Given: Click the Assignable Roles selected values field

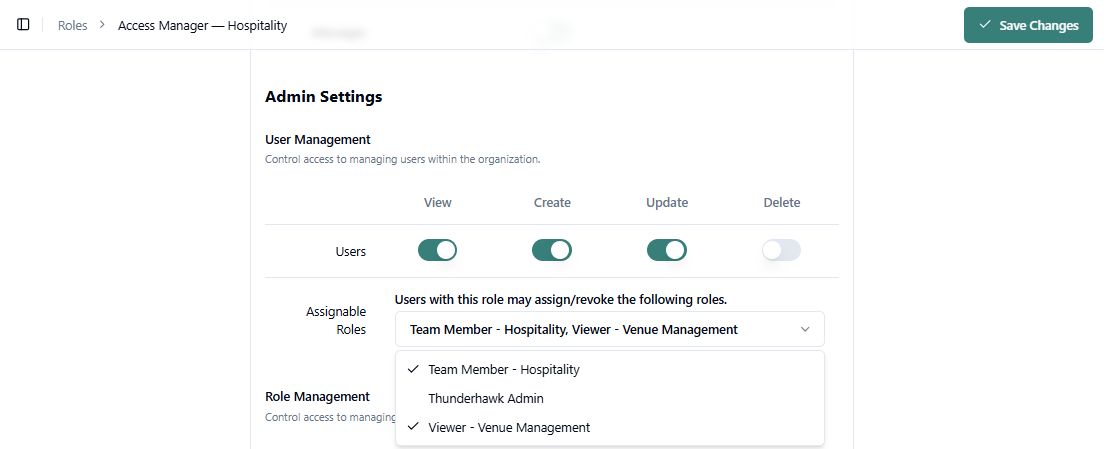Looking at the screenshot, I should (573, 329).
